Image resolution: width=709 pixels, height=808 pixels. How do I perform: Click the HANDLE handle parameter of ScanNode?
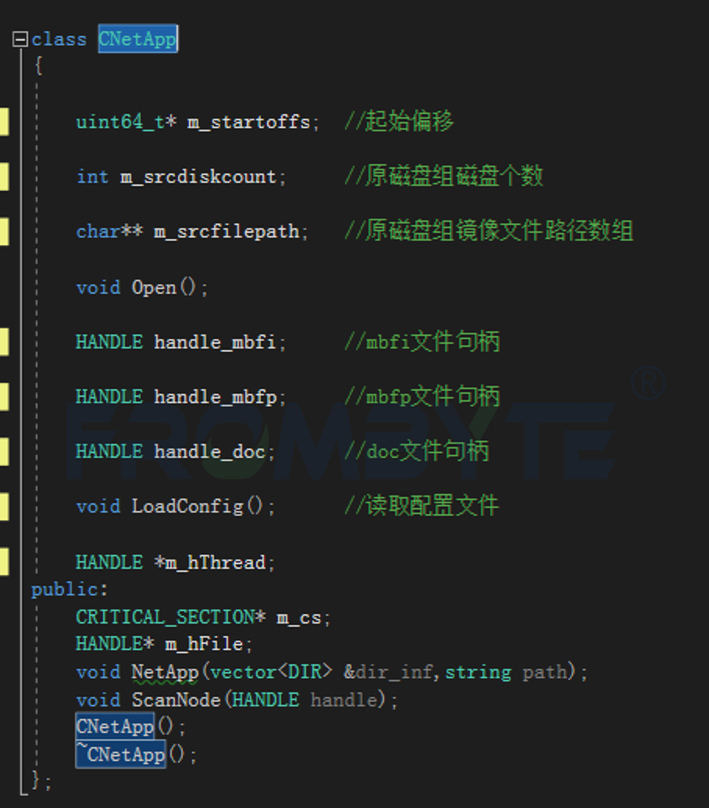pos(305,699)
